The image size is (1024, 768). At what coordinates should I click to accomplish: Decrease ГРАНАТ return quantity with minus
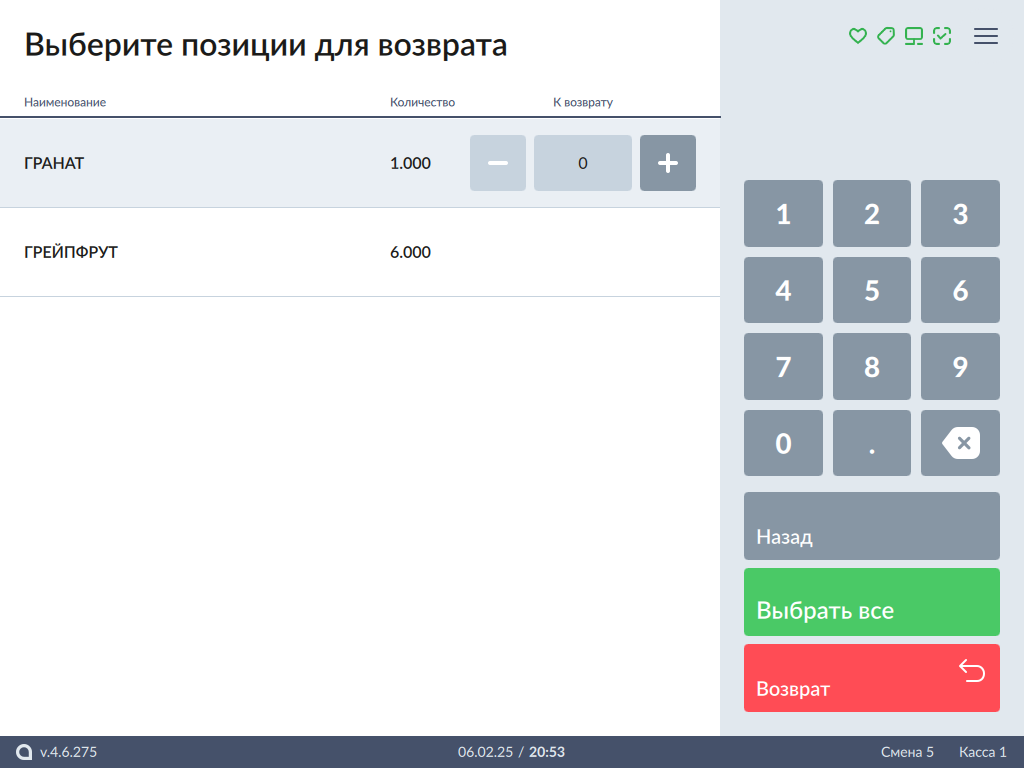click(x=497, y=163)
